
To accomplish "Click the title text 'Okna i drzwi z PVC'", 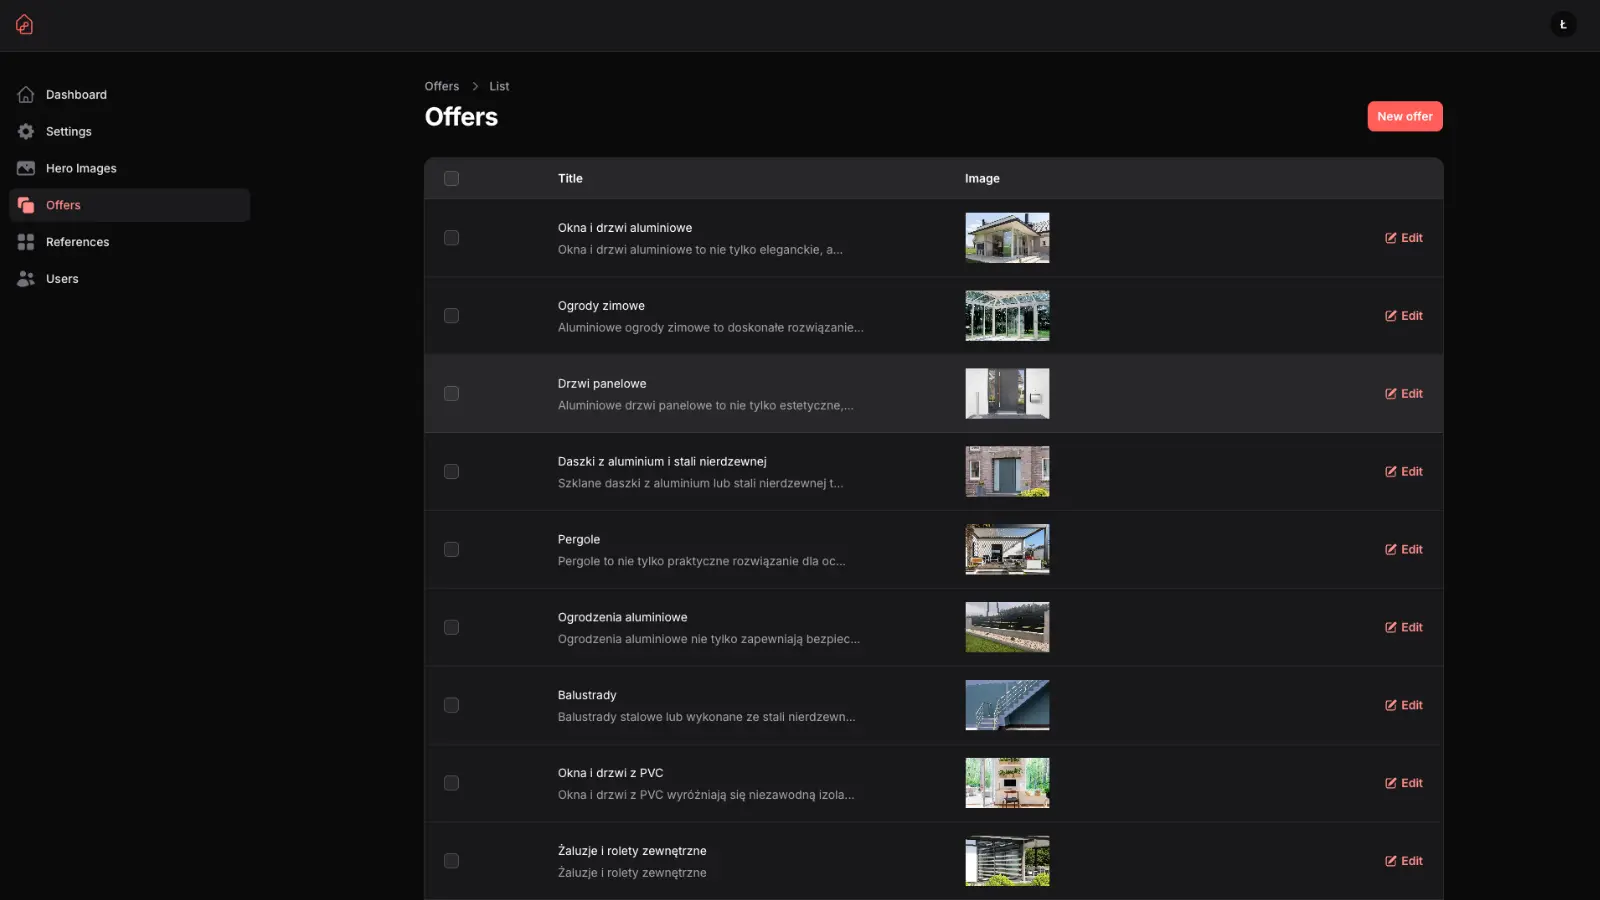I will [610, 773].
